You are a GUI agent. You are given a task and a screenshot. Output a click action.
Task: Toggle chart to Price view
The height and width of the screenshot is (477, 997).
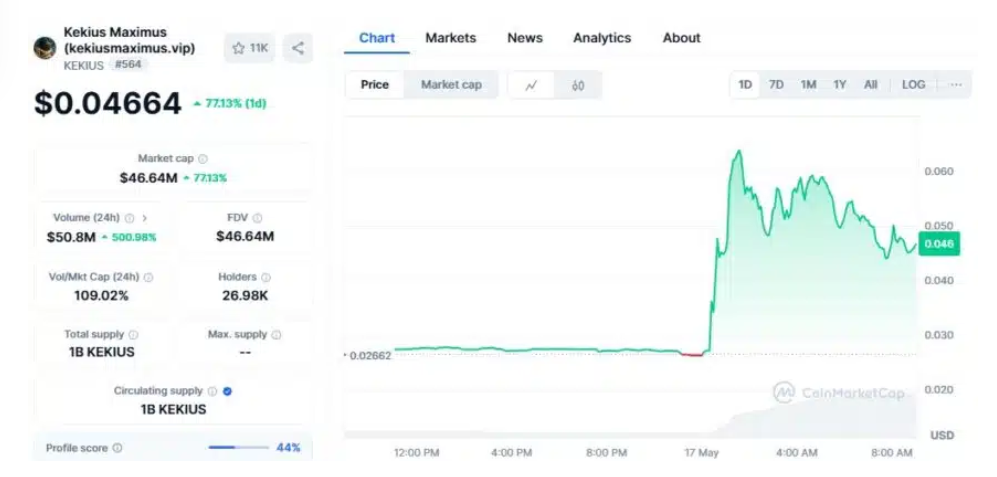(375, 85)
